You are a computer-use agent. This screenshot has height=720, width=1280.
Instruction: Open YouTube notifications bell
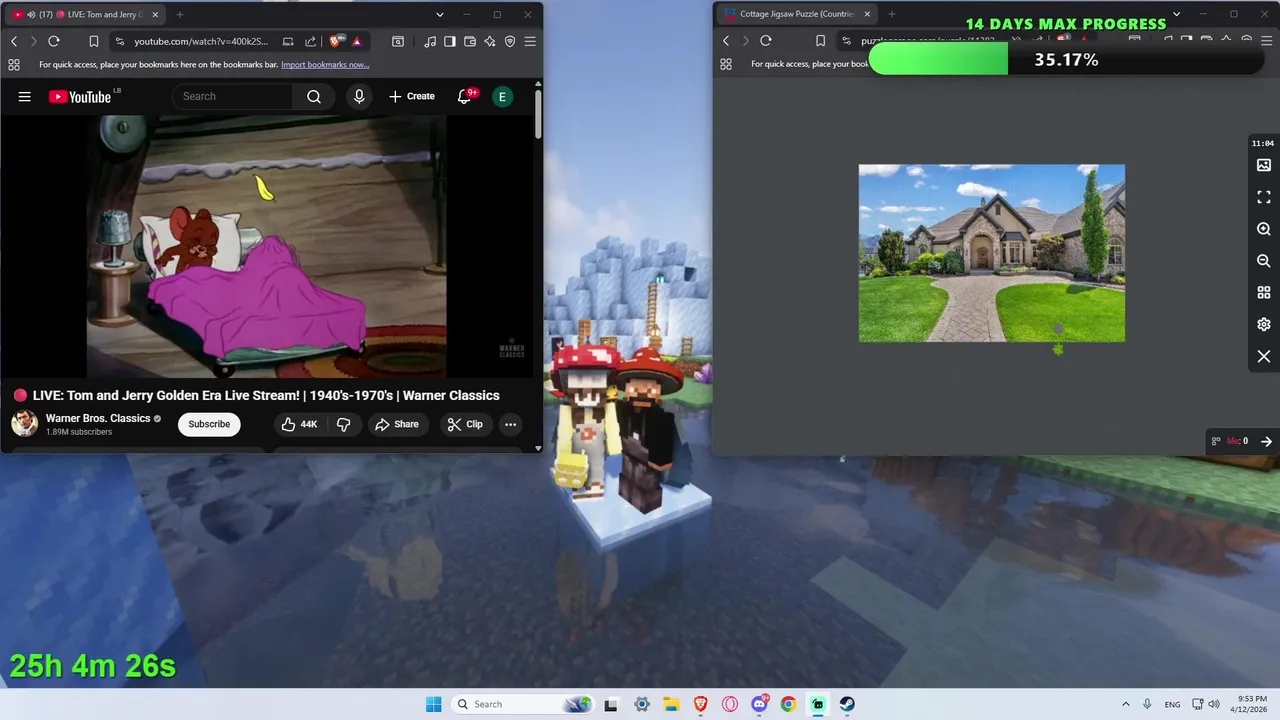point(464,96)
